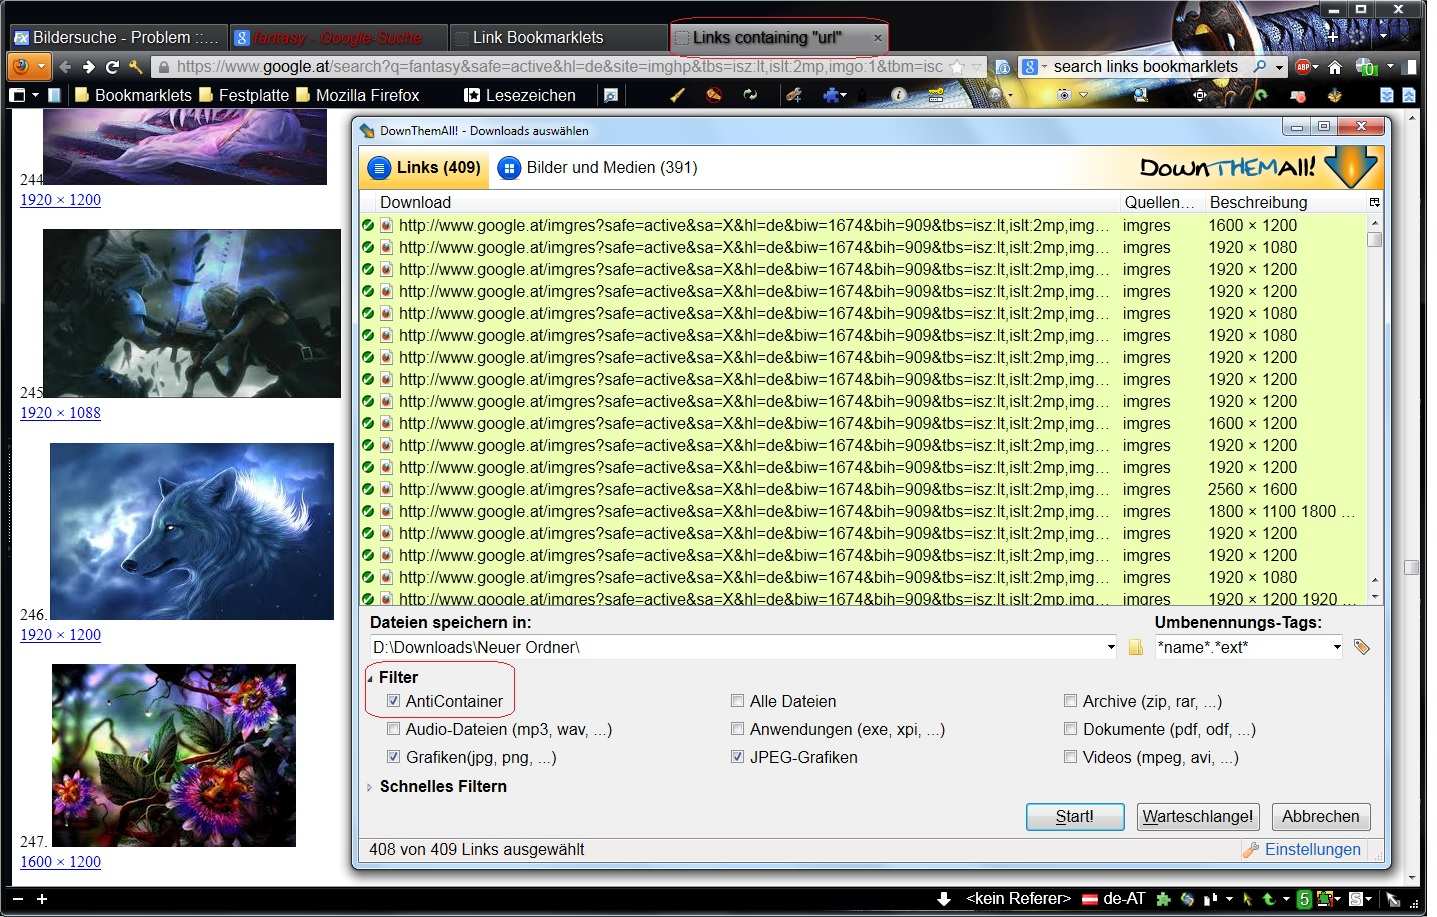Screen dimensions: 1437x917
Task: Switch to Bilder und Medien (391) tab
Action: [598, 168]
